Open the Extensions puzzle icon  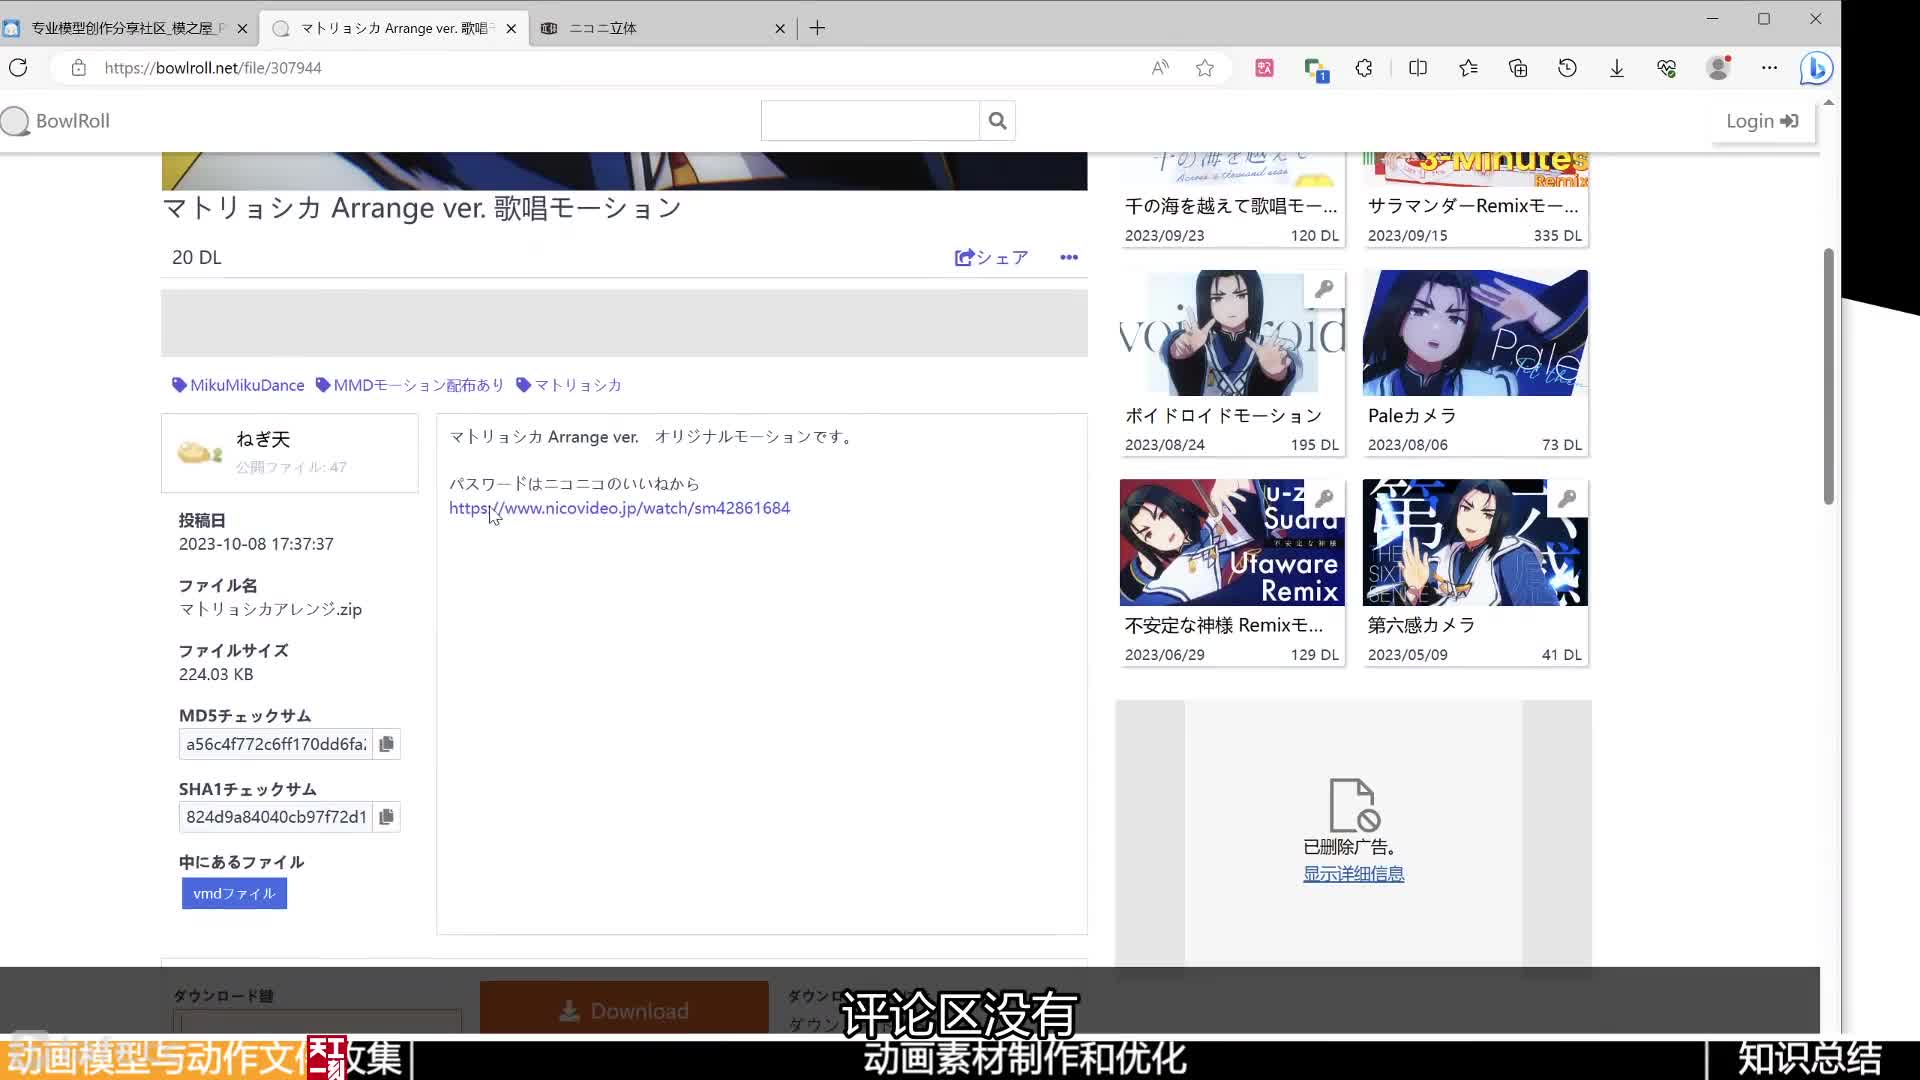[1364, 68]
